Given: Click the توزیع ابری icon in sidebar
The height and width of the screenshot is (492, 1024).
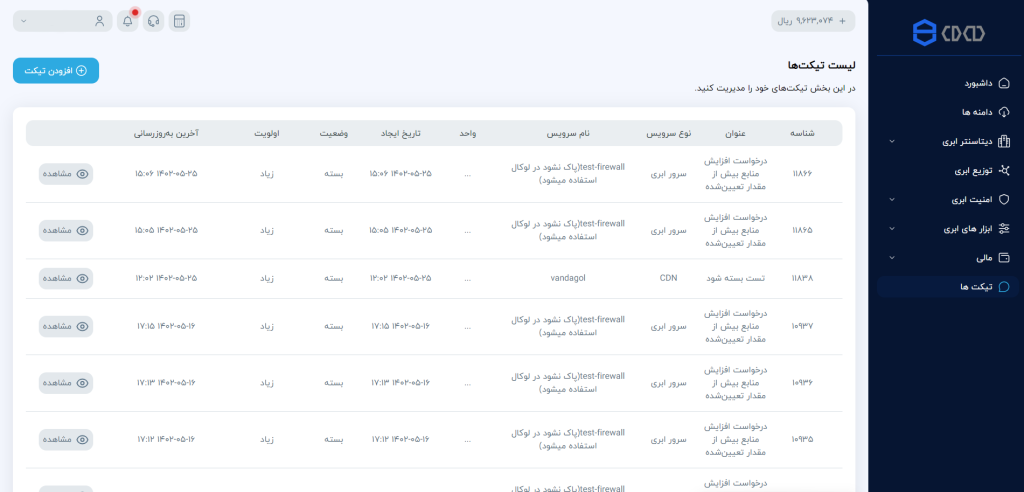Looking at the screenshot, I should pyautogui.click(x=1004, y=171).
